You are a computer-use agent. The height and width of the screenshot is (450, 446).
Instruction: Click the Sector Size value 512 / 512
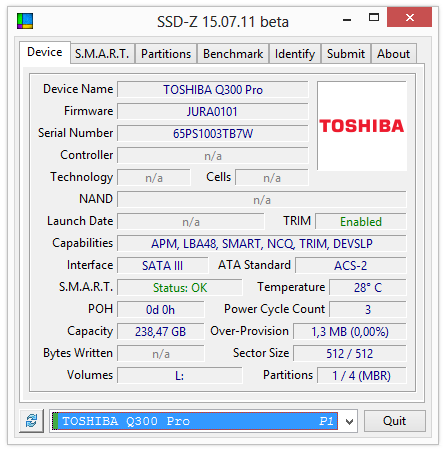[x=350, y=354]
